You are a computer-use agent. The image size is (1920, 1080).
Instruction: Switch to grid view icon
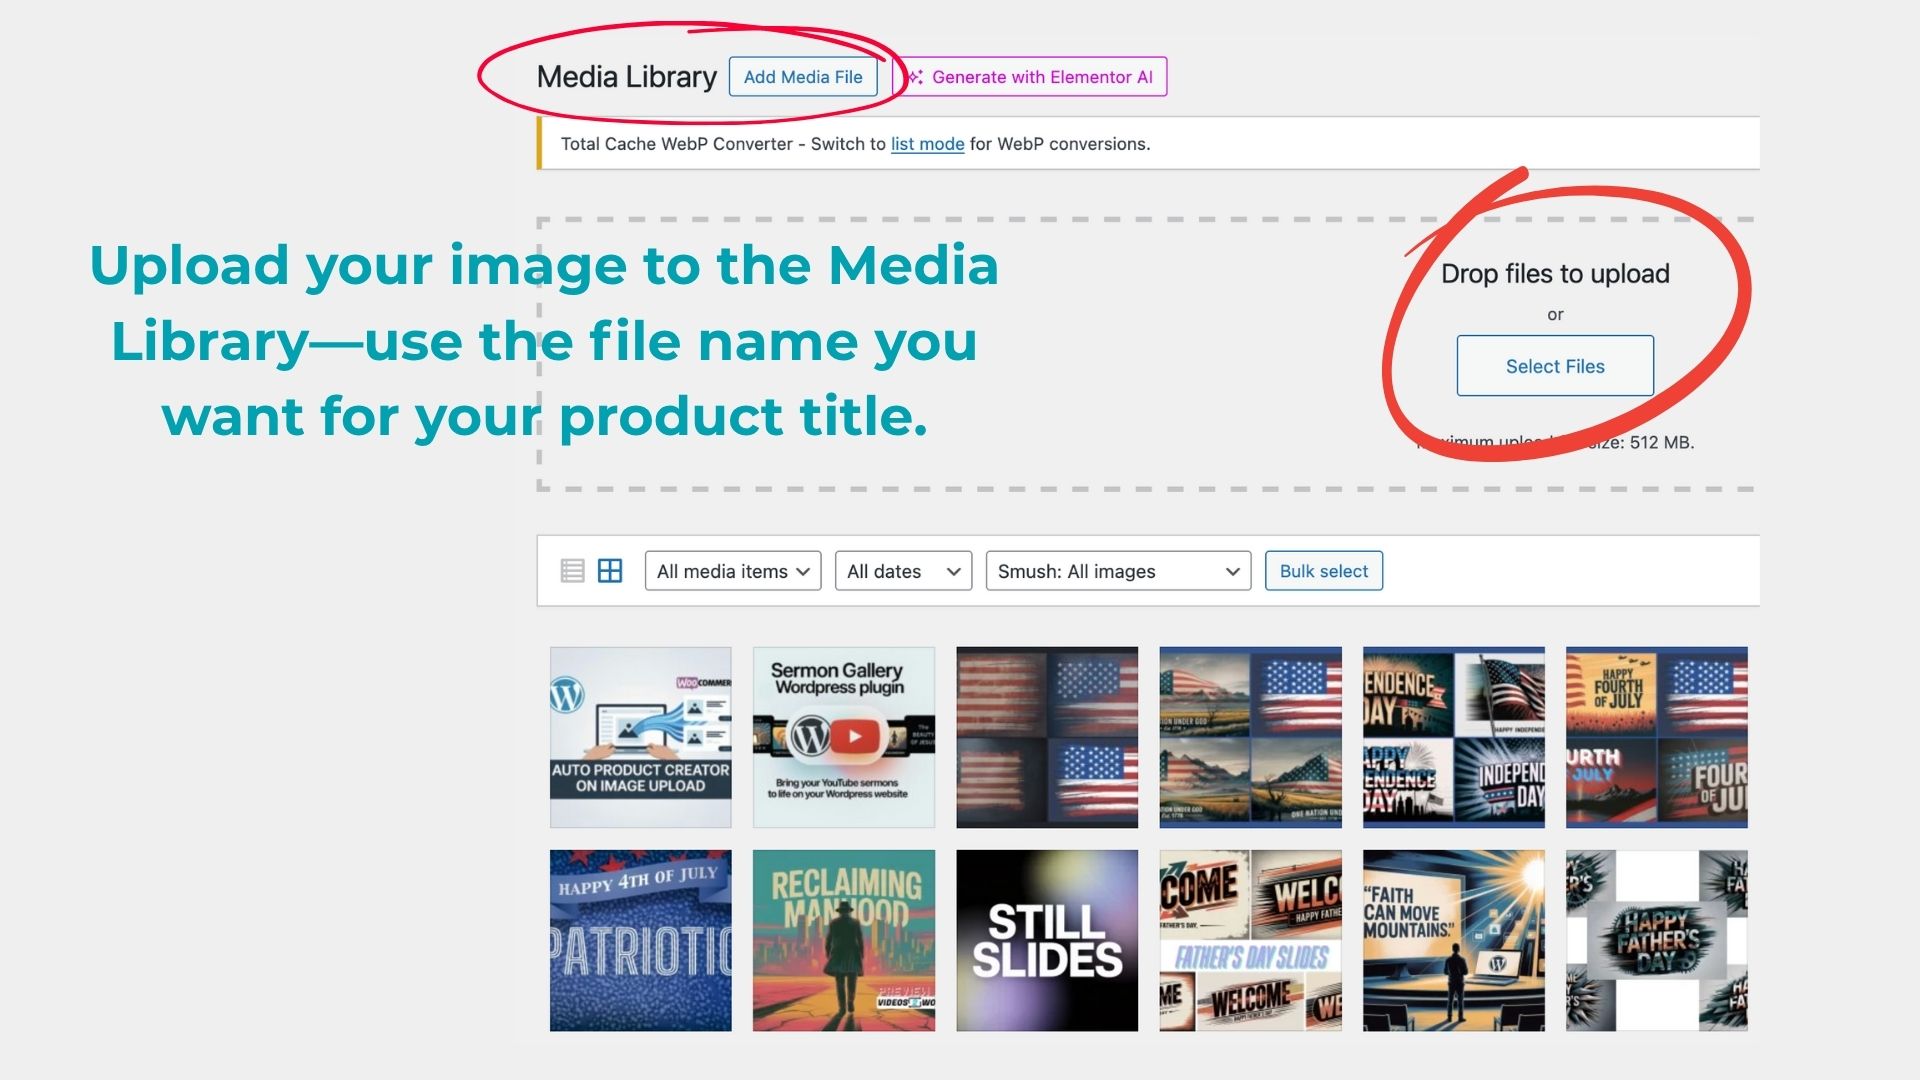pos(610,571)
